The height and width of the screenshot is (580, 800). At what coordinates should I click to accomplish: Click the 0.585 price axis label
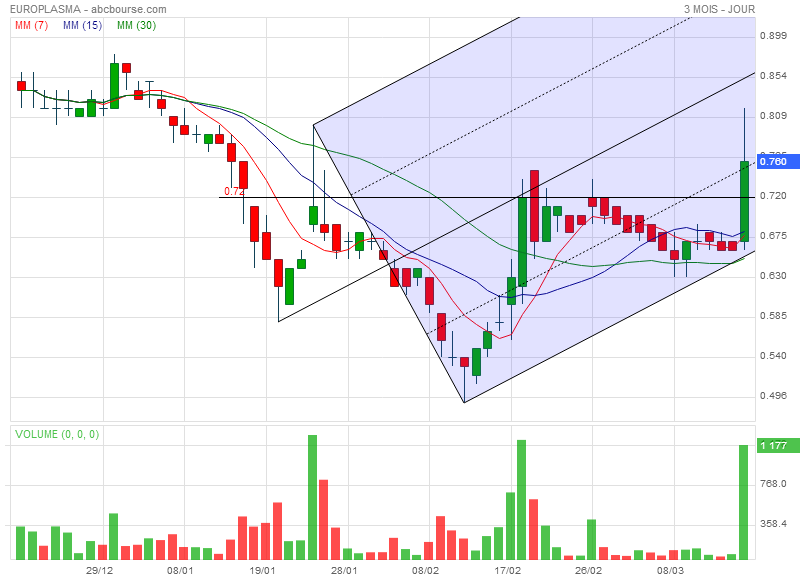click(x=773, y=316)
